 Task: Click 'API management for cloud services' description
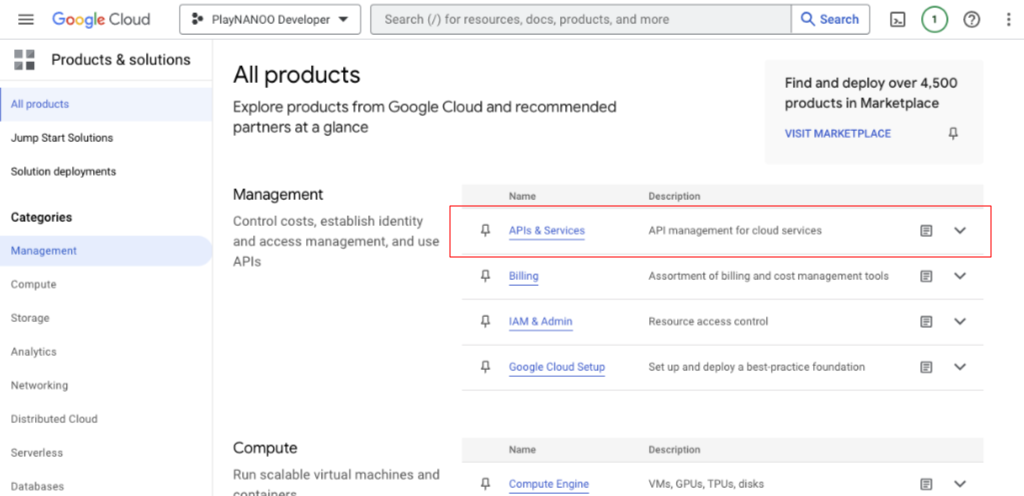tap(735, 230)
